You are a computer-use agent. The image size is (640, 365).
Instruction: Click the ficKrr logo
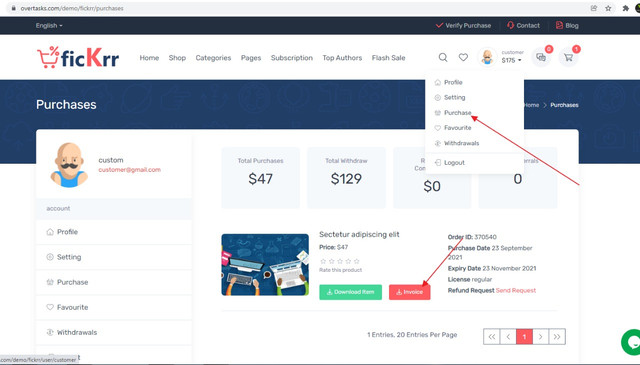78,58
